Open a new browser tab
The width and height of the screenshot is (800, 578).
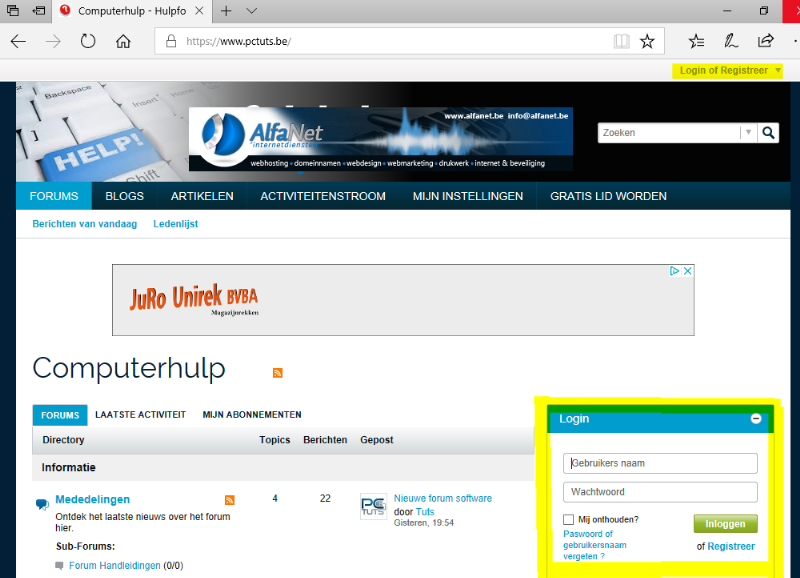click(x=226, y=11)
